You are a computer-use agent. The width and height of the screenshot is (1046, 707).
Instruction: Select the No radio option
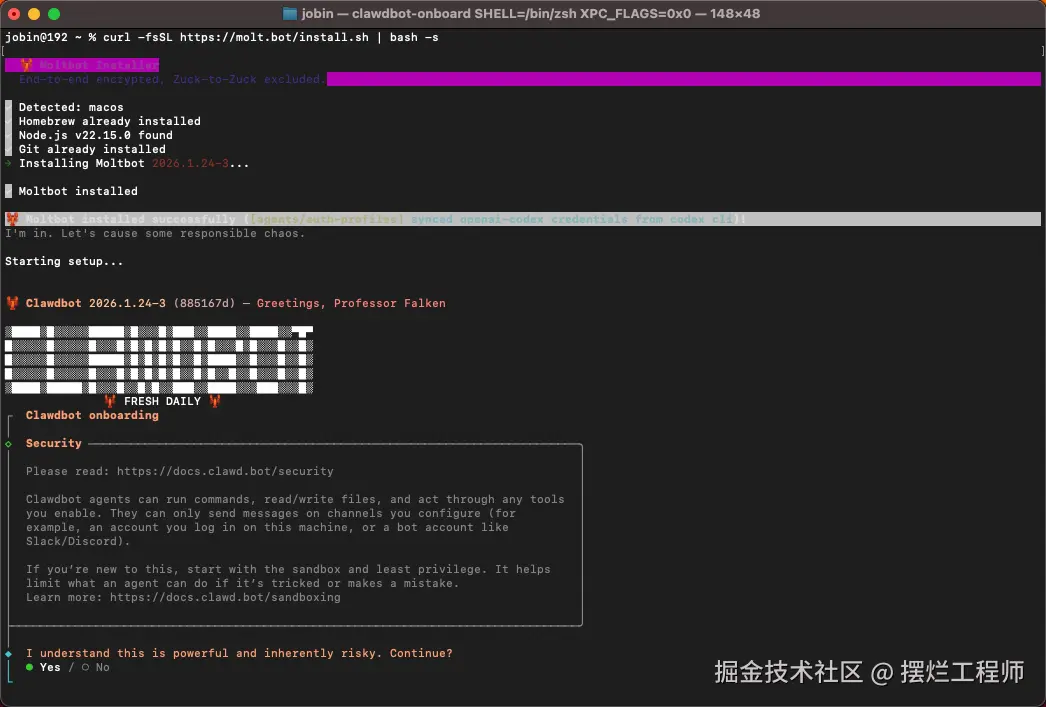tap(96, 667)
